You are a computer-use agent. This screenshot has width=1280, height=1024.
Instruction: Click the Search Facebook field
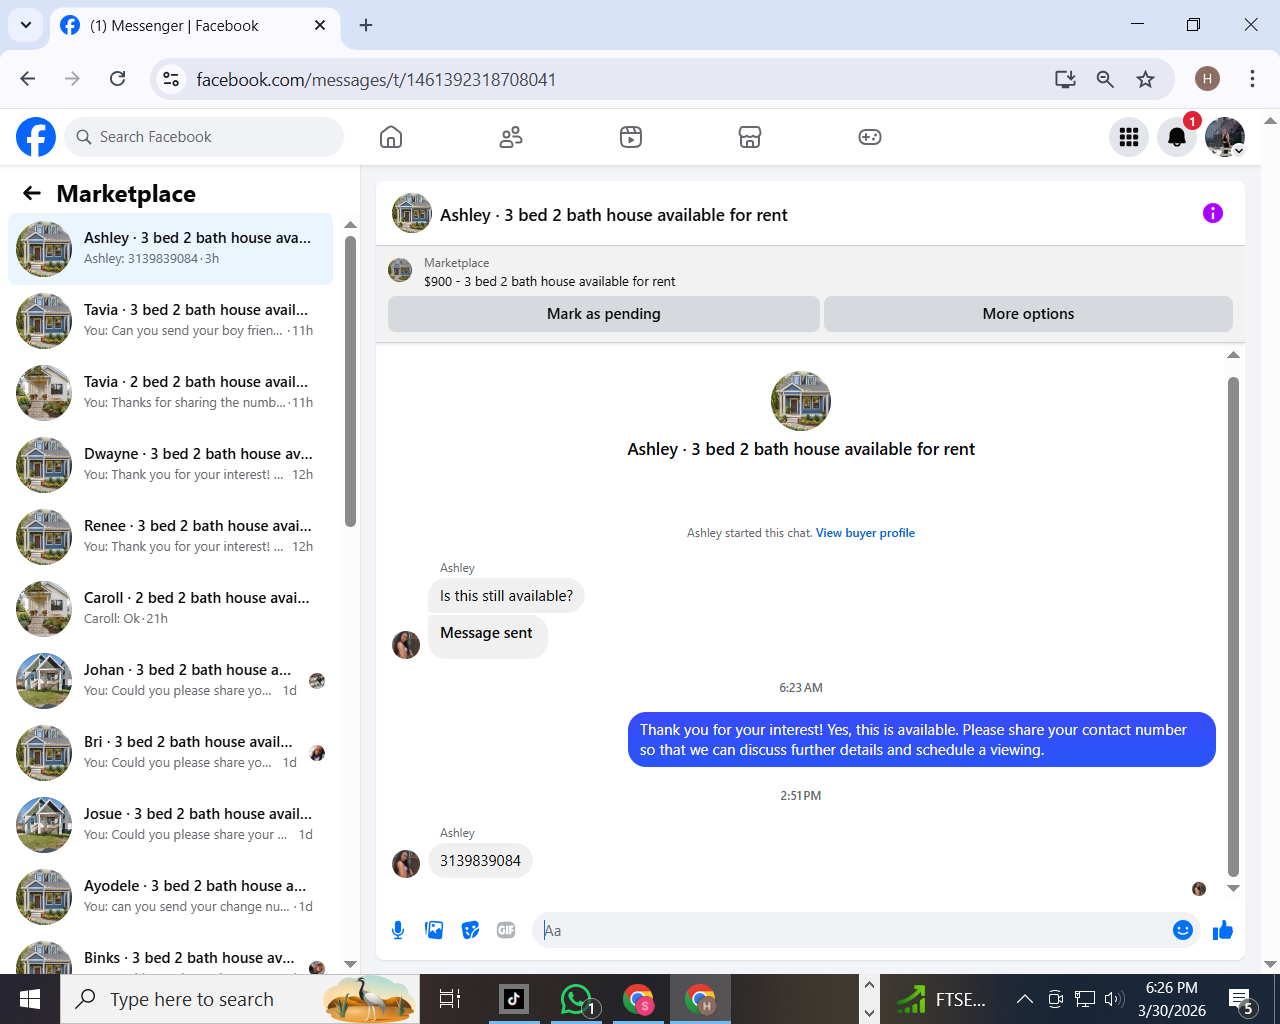coord(204,137)
